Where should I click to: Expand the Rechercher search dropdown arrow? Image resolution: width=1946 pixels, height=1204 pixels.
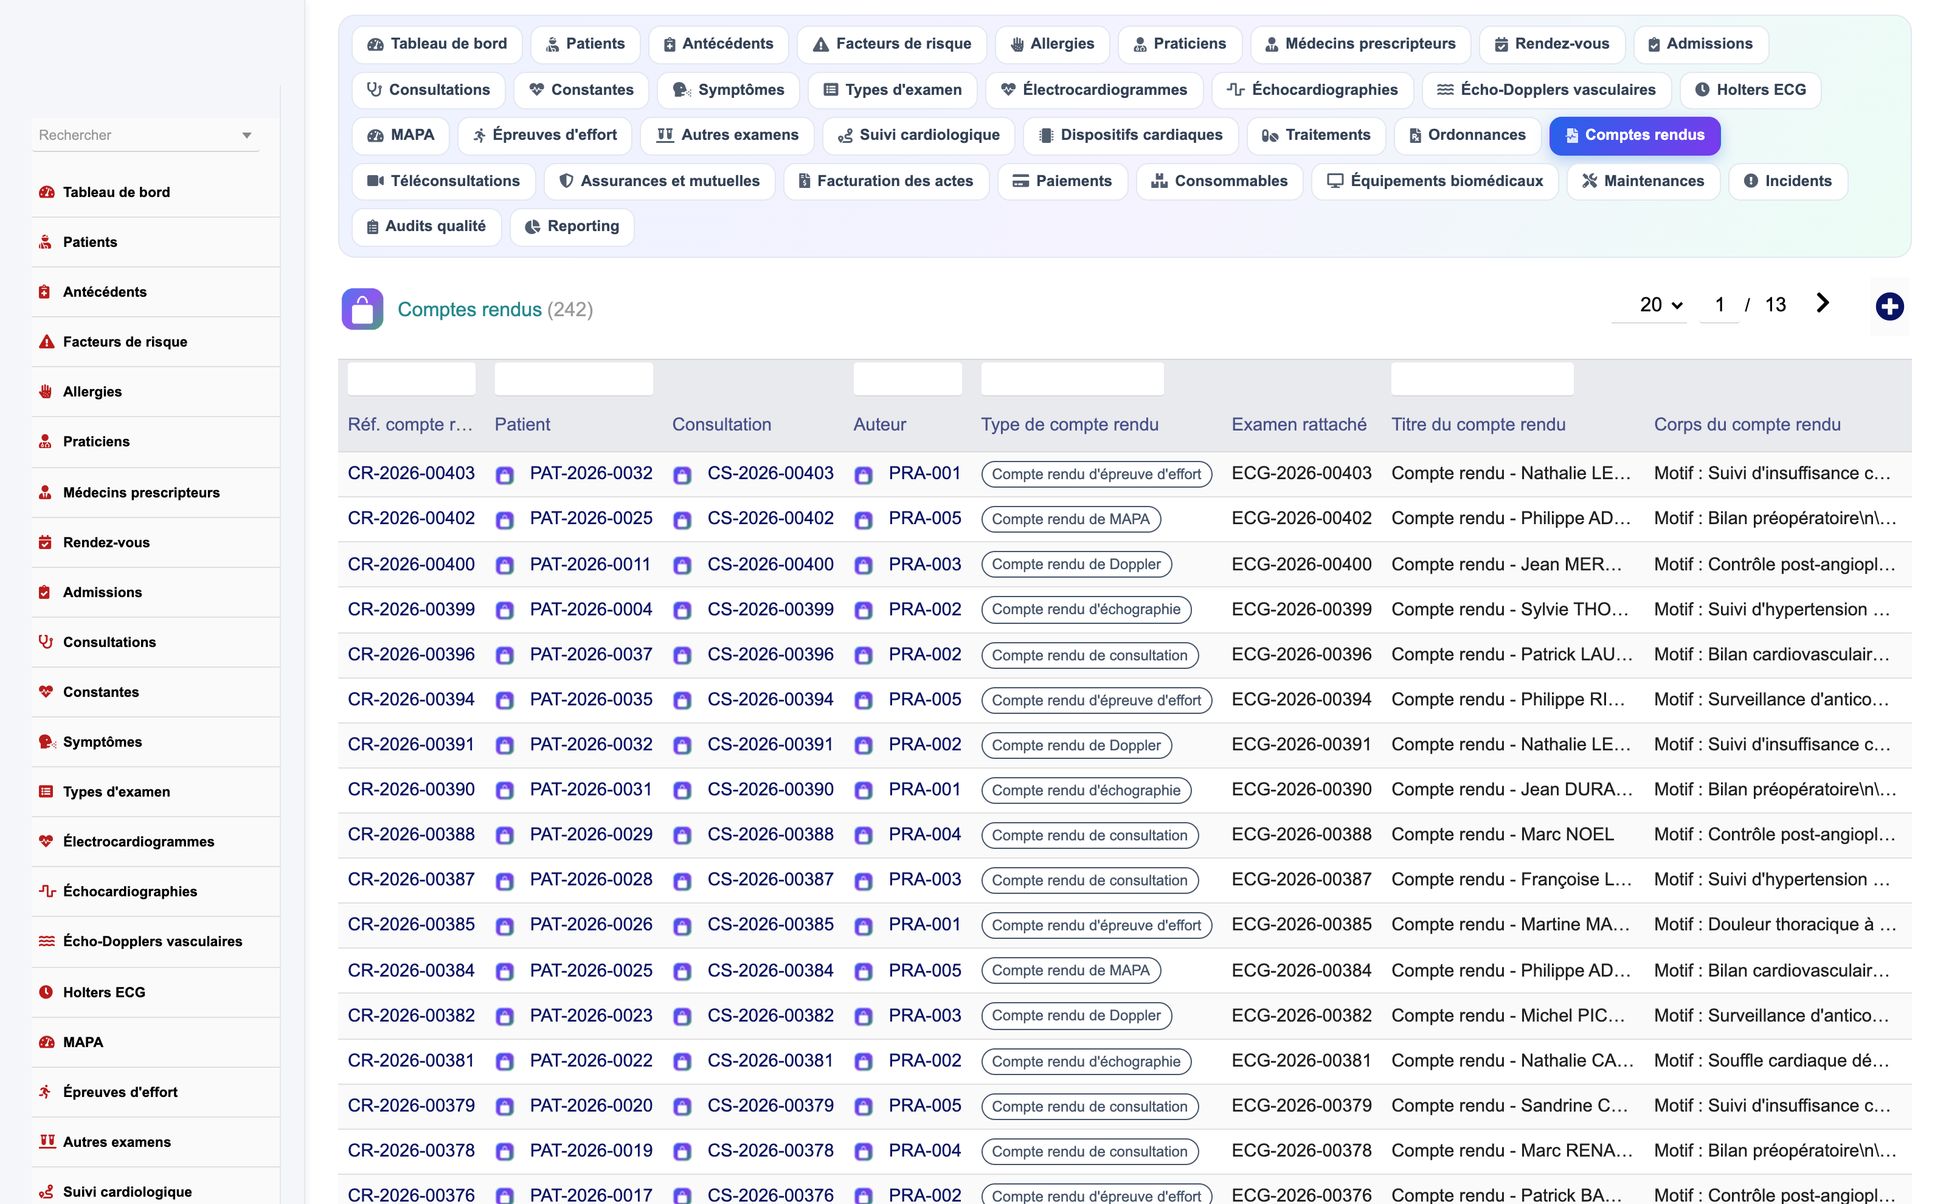pos(247,135)
